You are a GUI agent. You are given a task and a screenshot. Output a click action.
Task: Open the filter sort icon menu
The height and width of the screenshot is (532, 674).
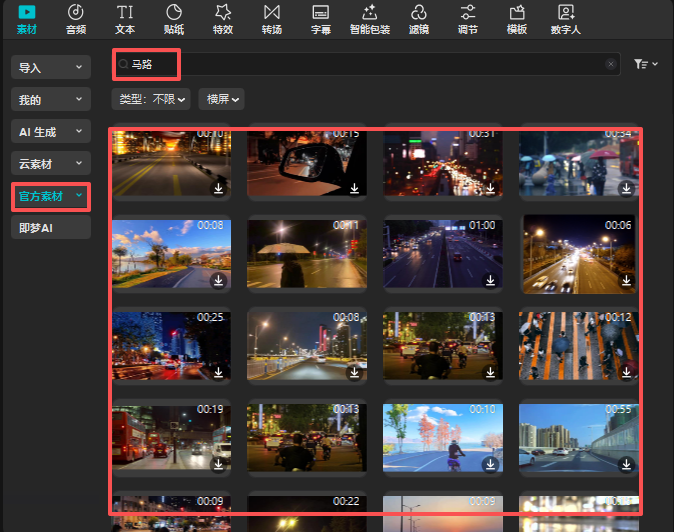[645, 64]
